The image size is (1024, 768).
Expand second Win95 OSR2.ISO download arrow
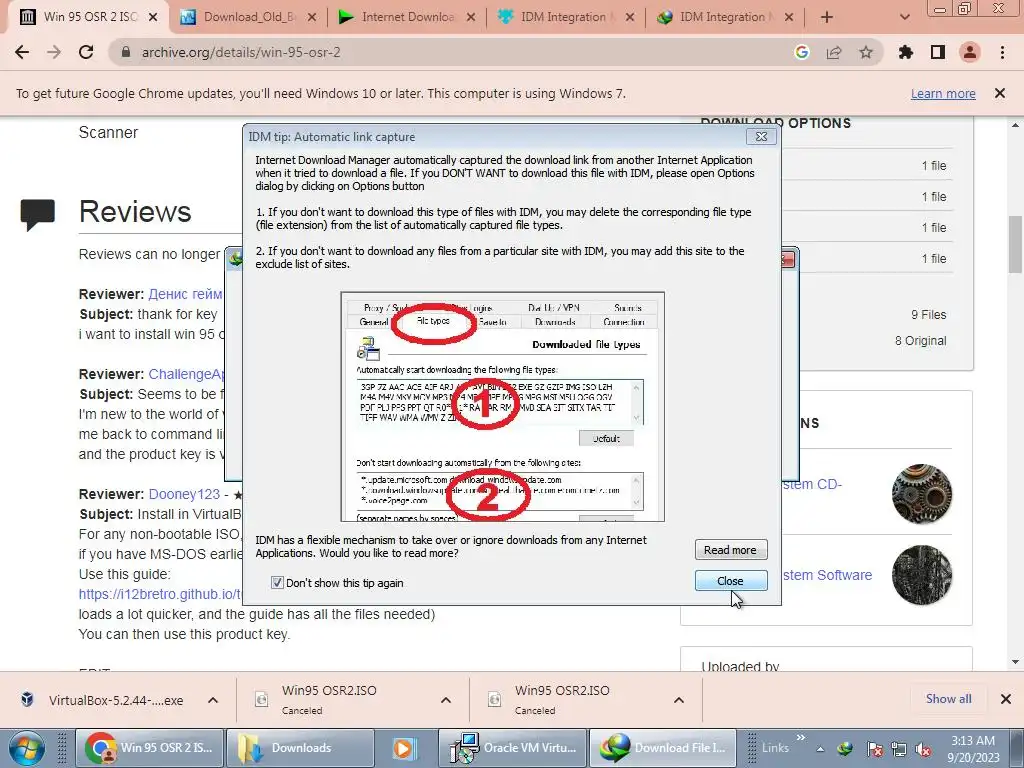[x=679, y=700]
